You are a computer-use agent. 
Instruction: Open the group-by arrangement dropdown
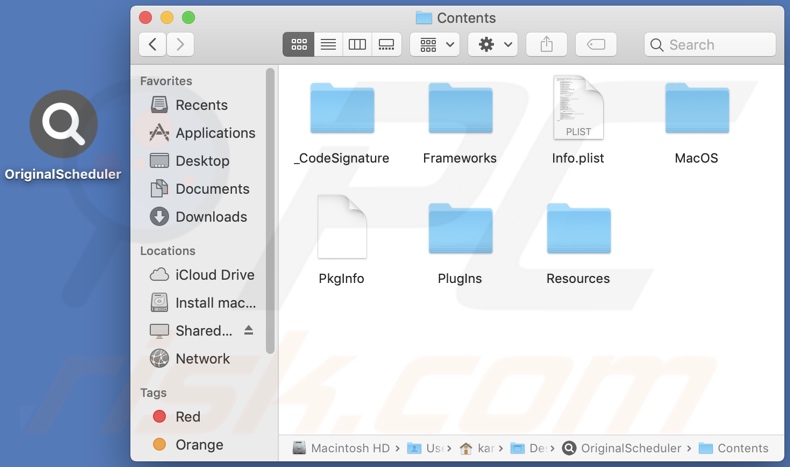click(x=435, y=44)
